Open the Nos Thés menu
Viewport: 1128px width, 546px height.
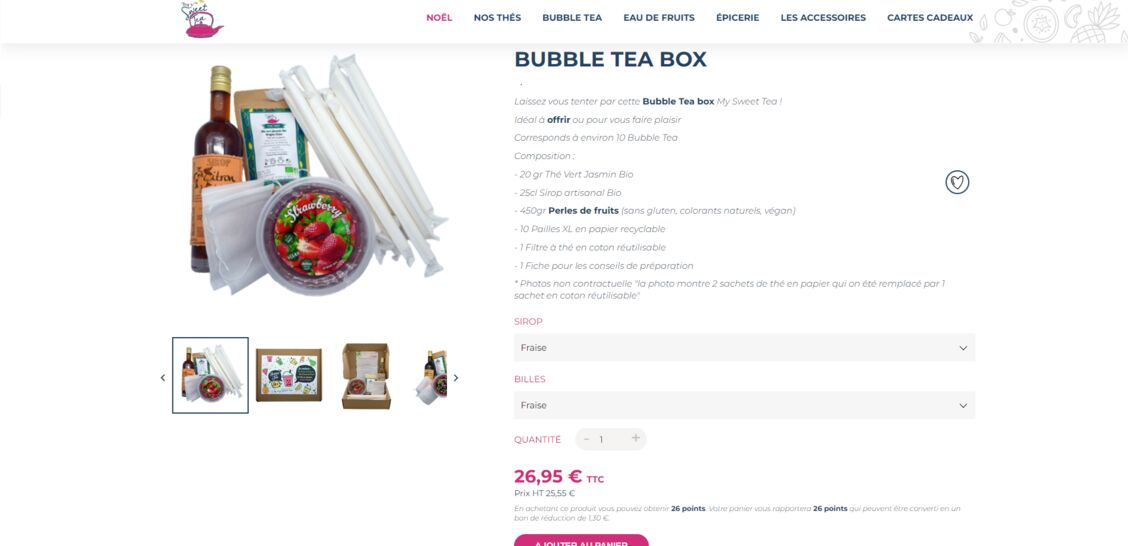(x=497, y=18)
